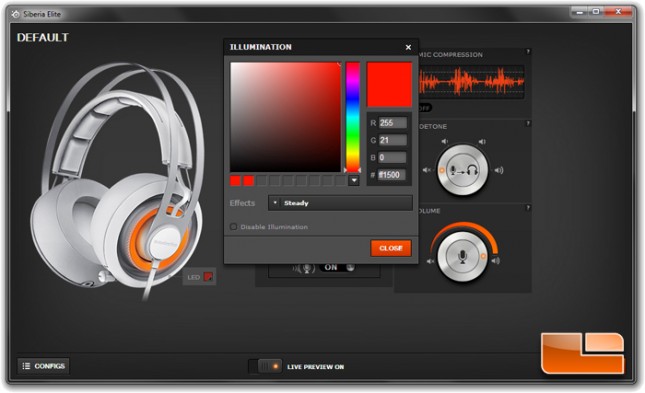Click the G value field showing 21

point(392,140)
